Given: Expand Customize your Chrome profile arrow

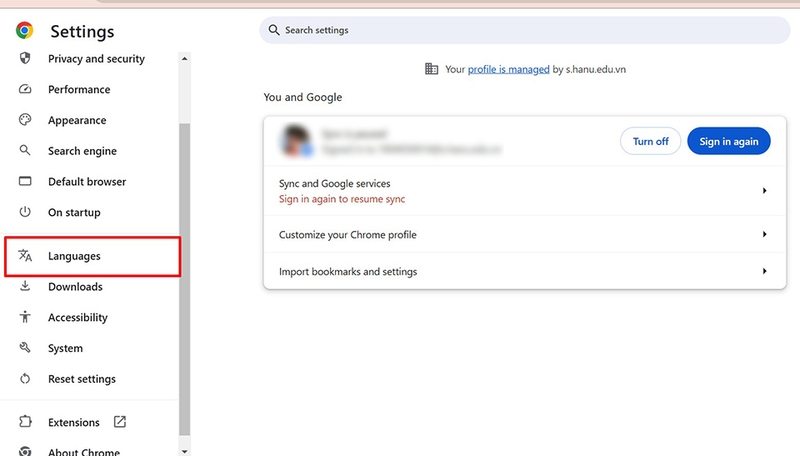Looking at the screenshot, I should (764, 234).
